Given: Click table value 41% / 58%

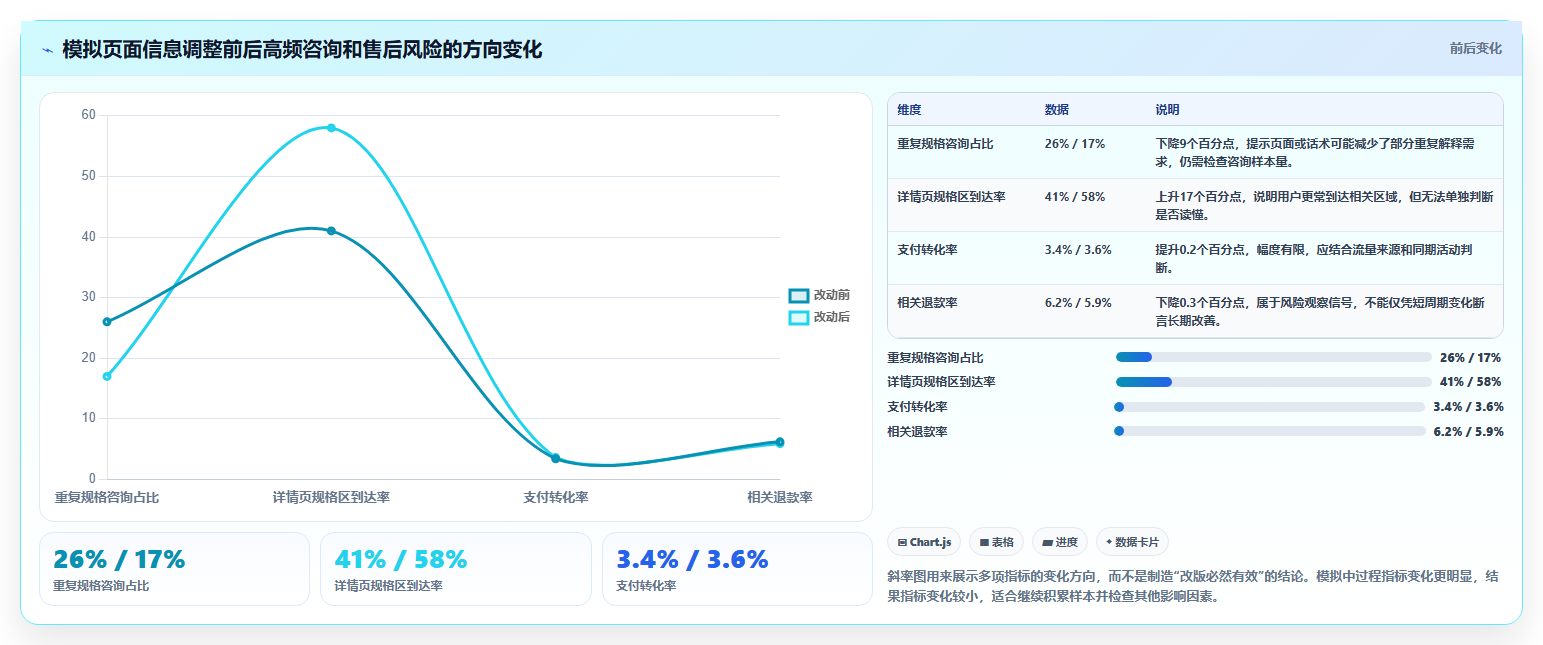Looking at the screenshot, I should tap(1075, 197).
